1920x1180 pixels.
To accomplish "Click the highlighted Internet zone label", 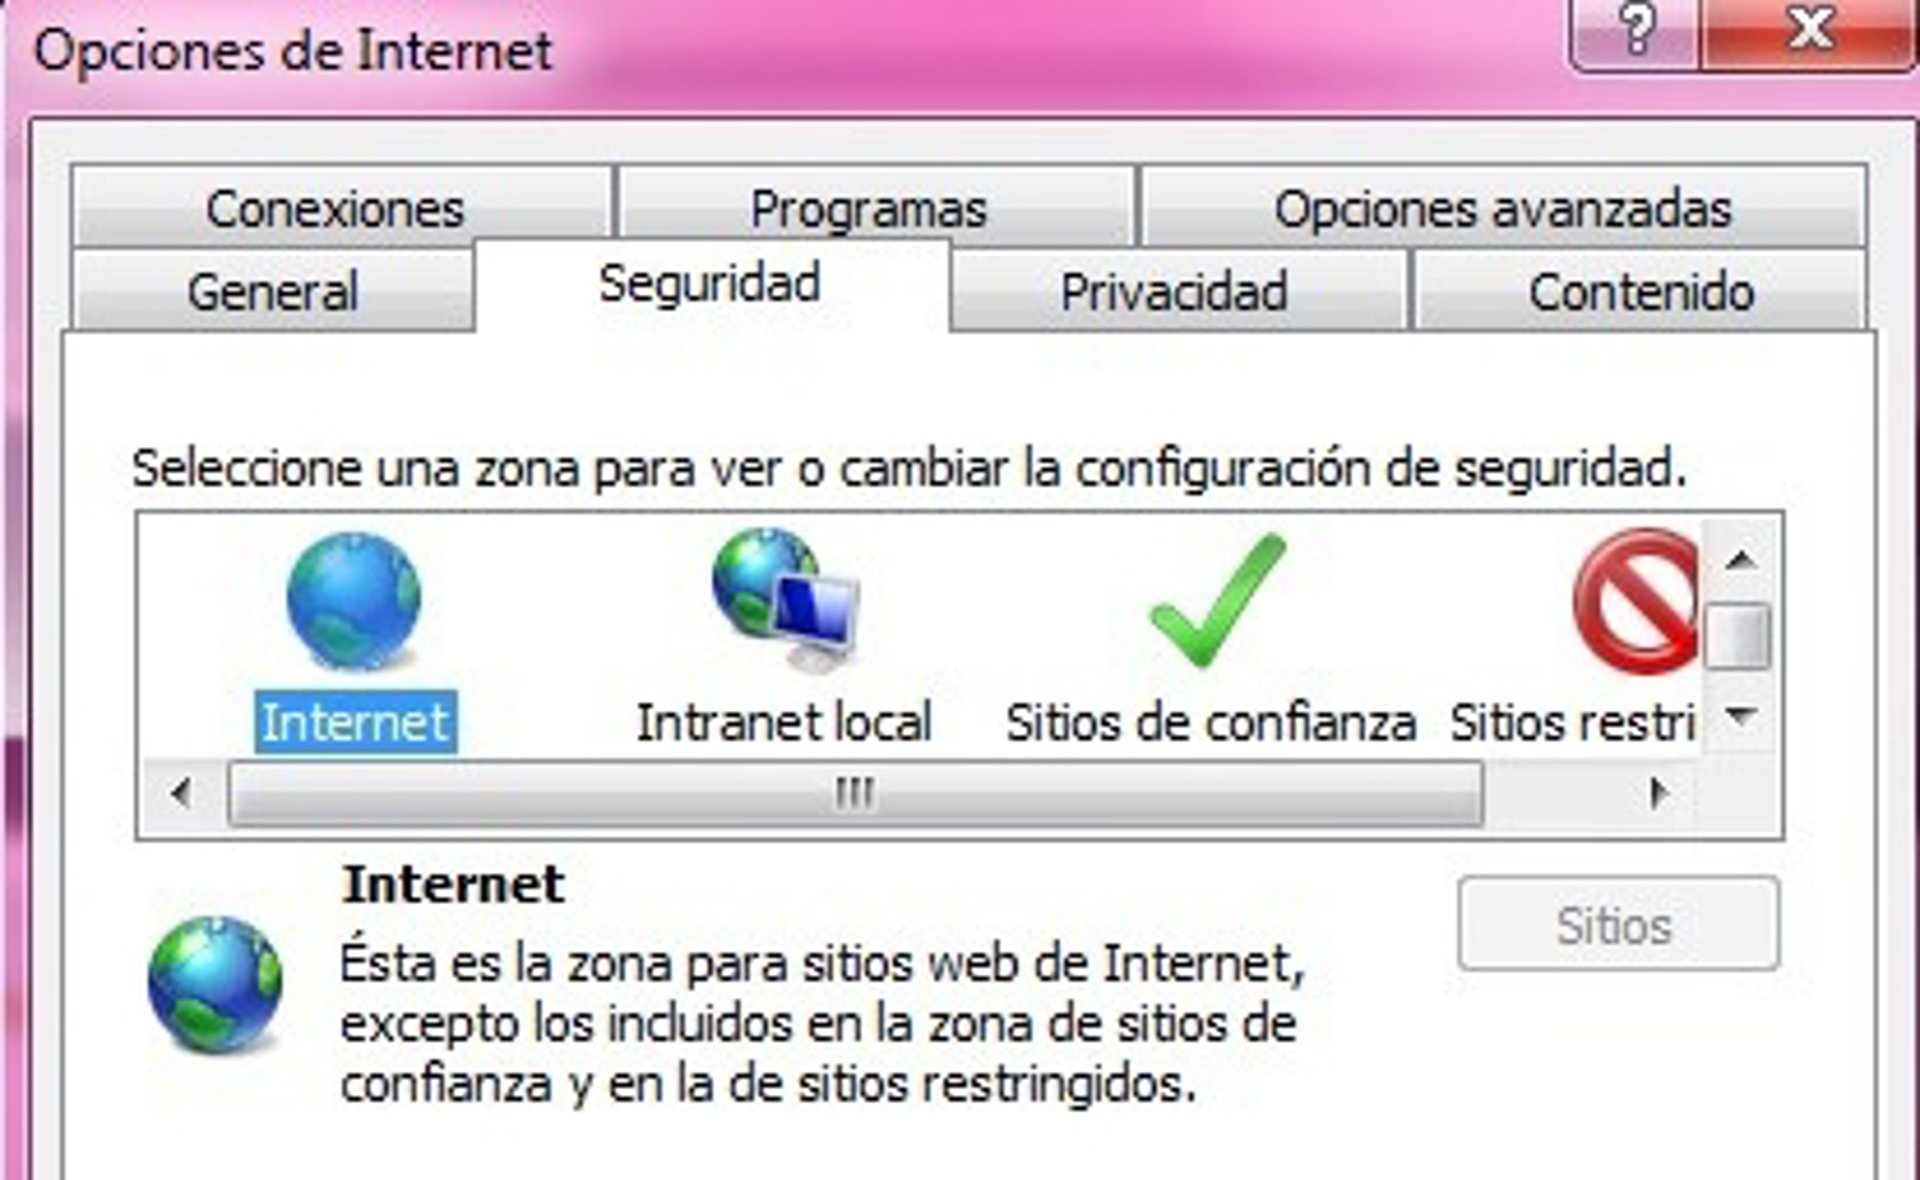I will (x=355, y=722).
